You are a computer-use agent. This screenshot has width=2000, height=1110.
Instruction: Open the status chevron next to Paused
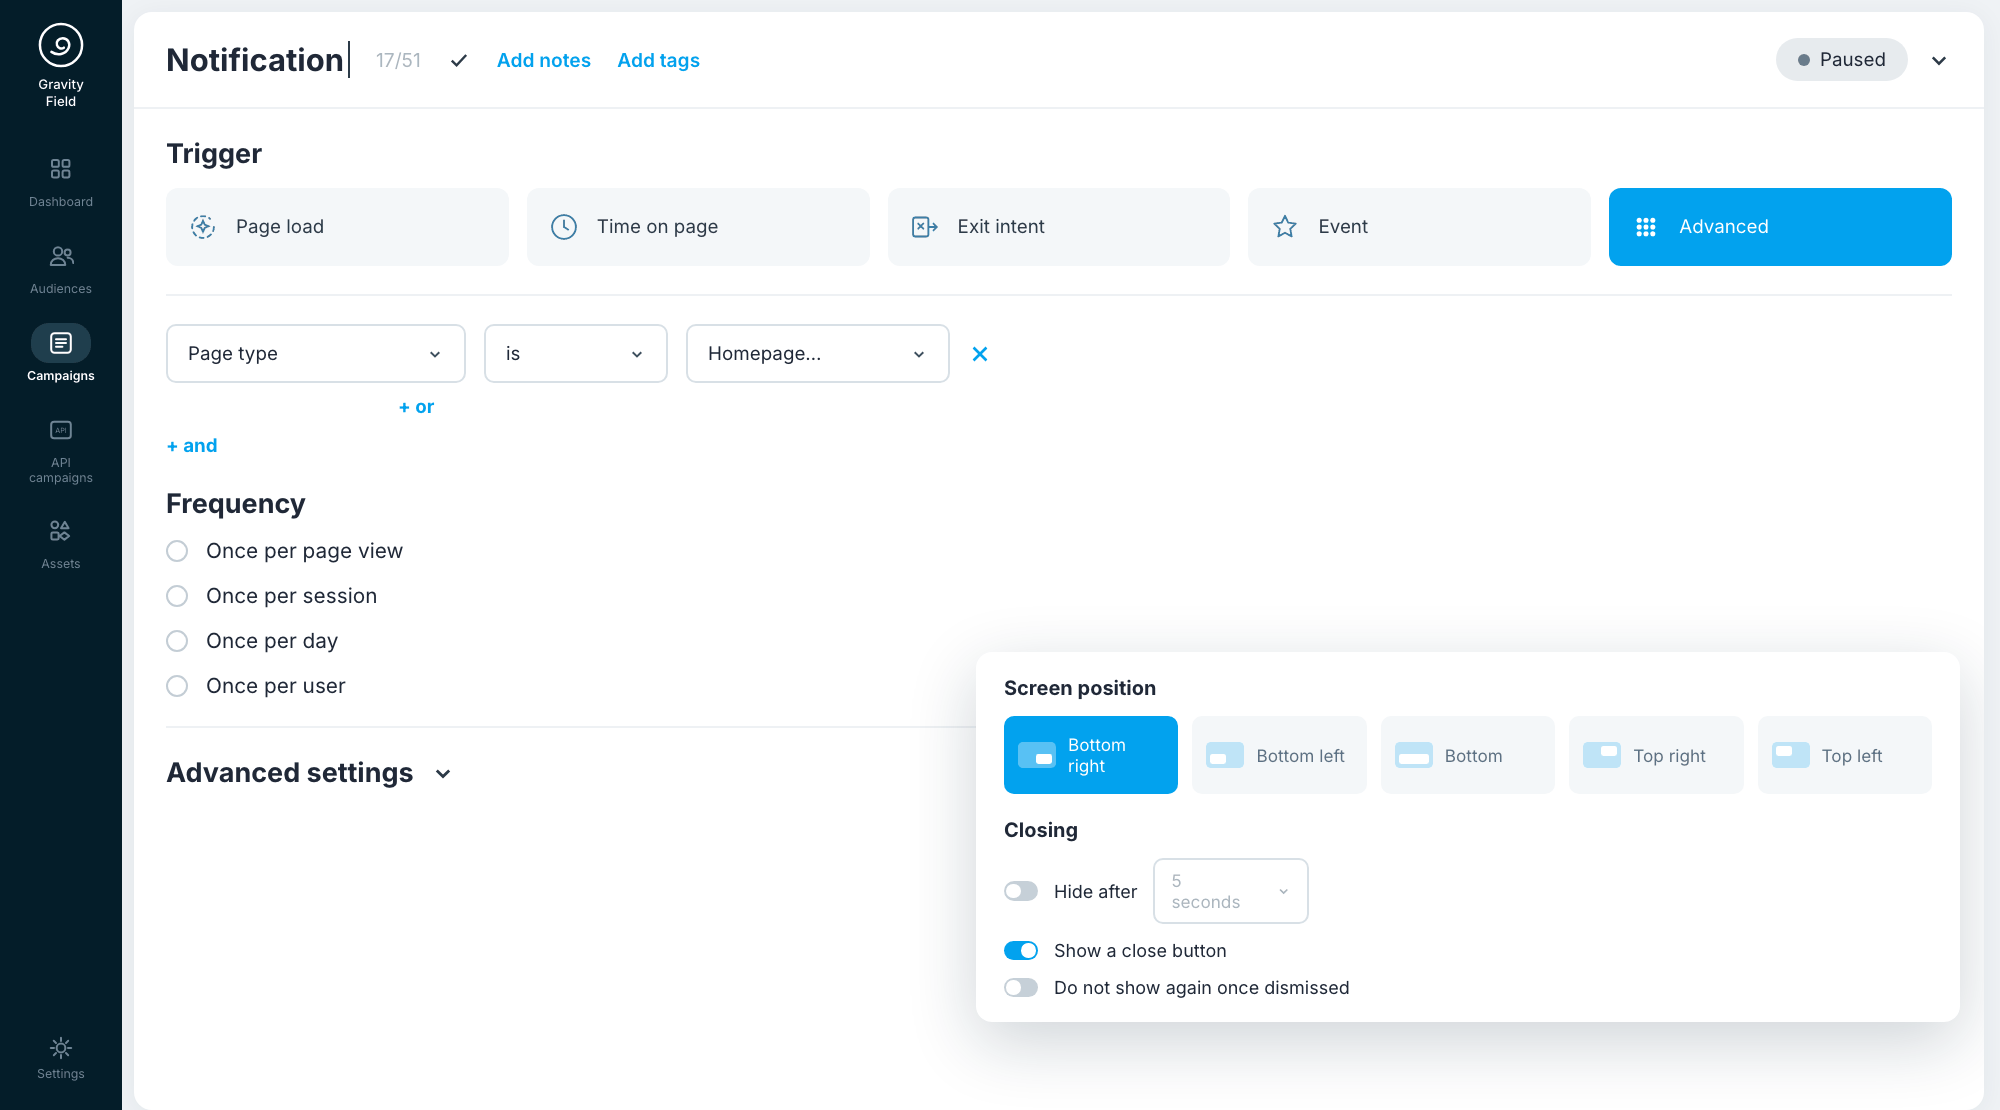[x=1939, y=61]
